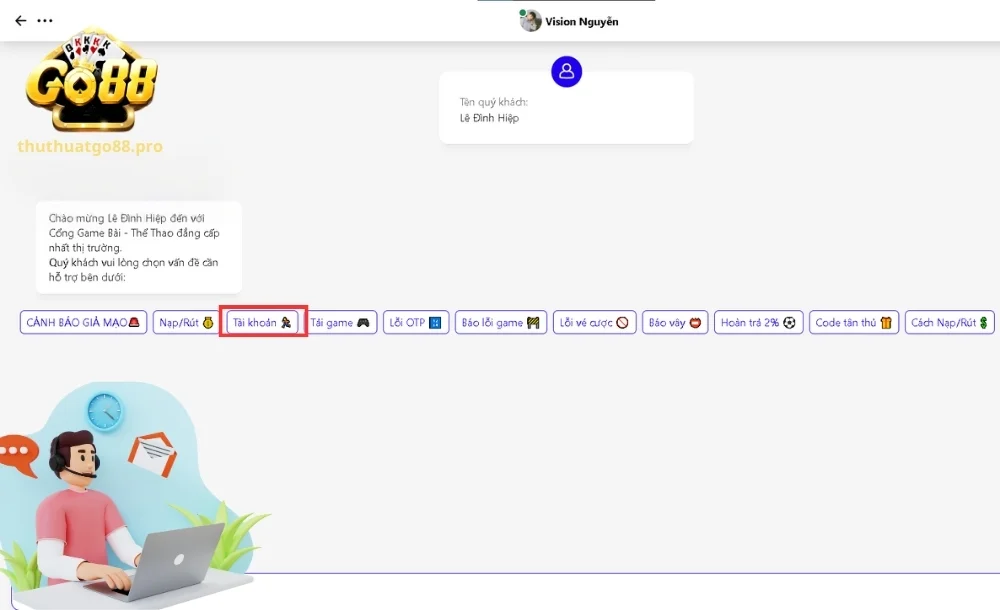This screenshot has width=1000, height=610.
Task: Click the orange chat bubble icon
Action: coord(15,452)
